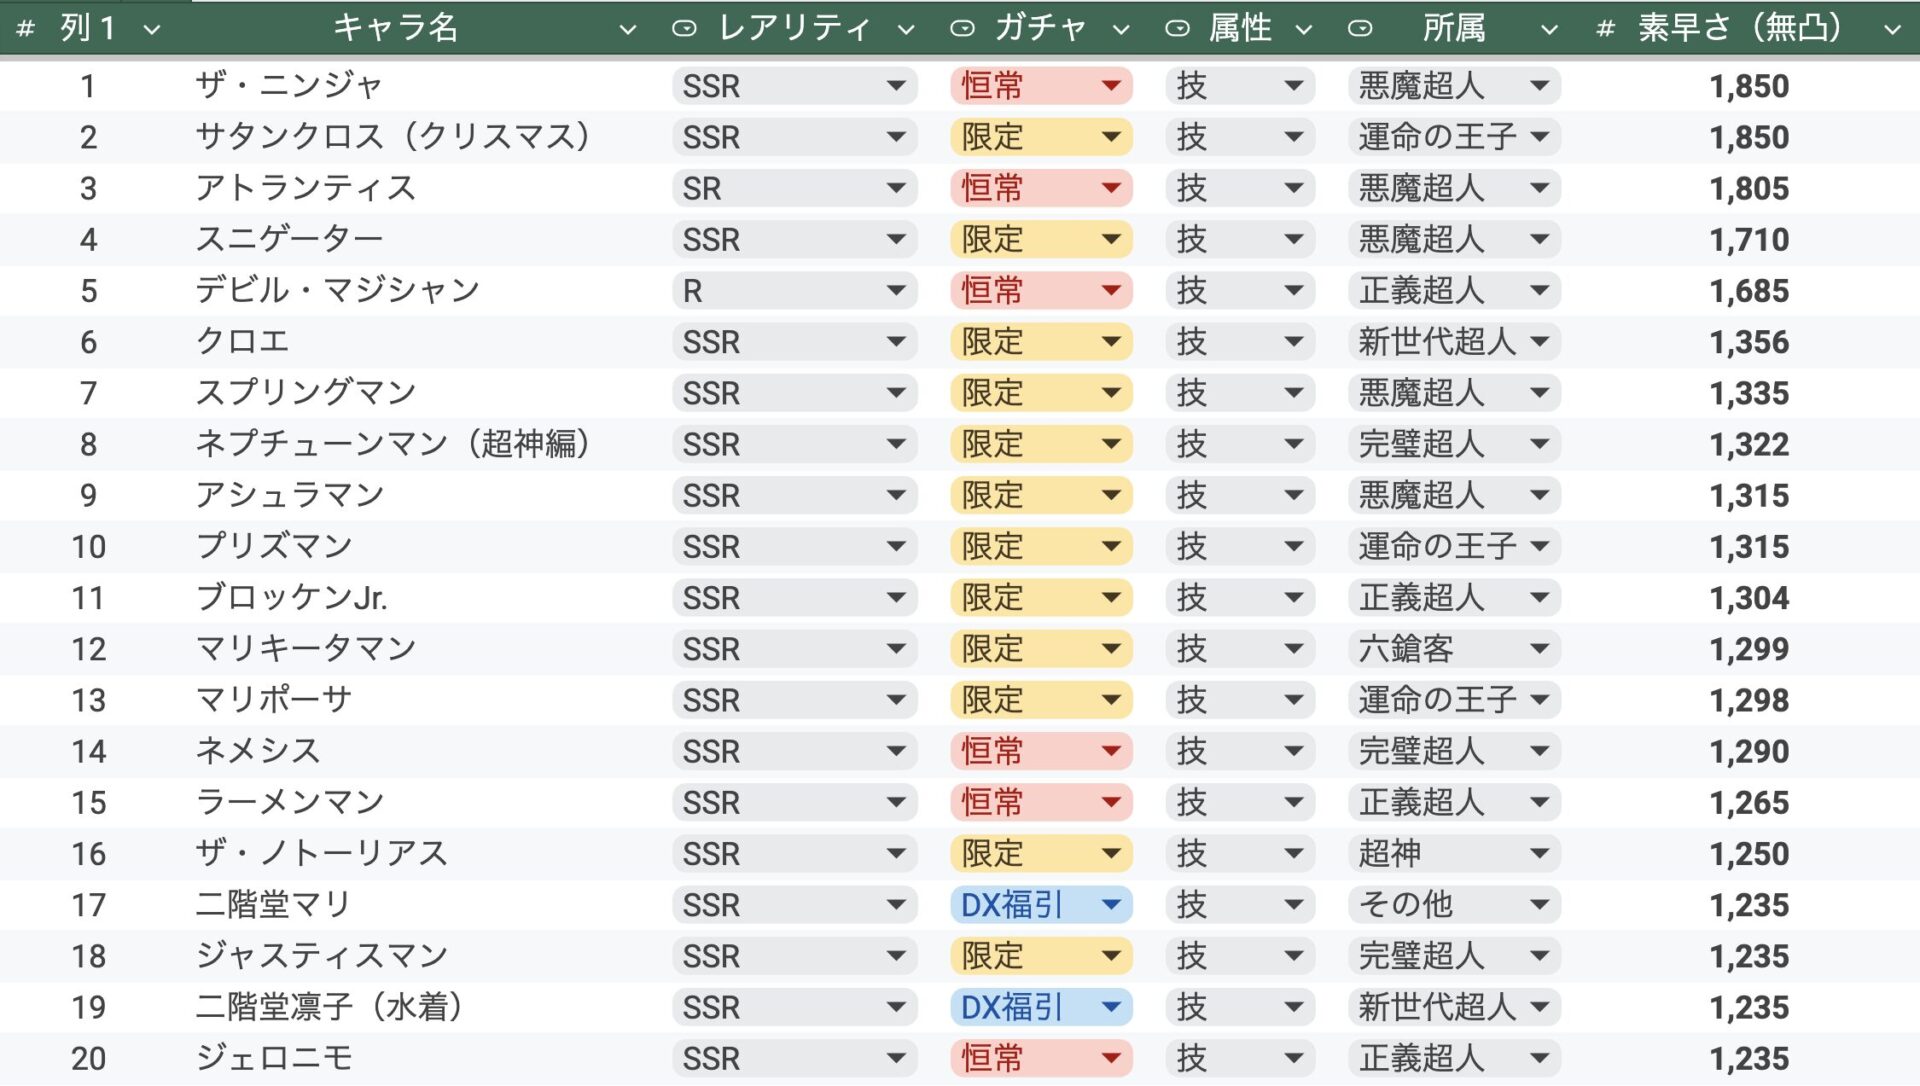Click number-type icon beside 素早さ header
1920x1086 pixels.
1605,29
